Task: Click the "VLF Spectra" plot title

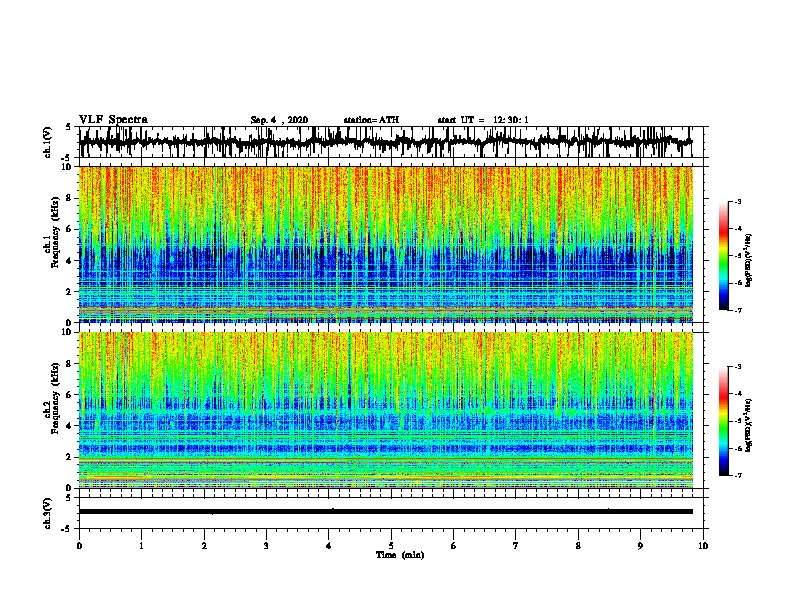Action: click(113, 120)
